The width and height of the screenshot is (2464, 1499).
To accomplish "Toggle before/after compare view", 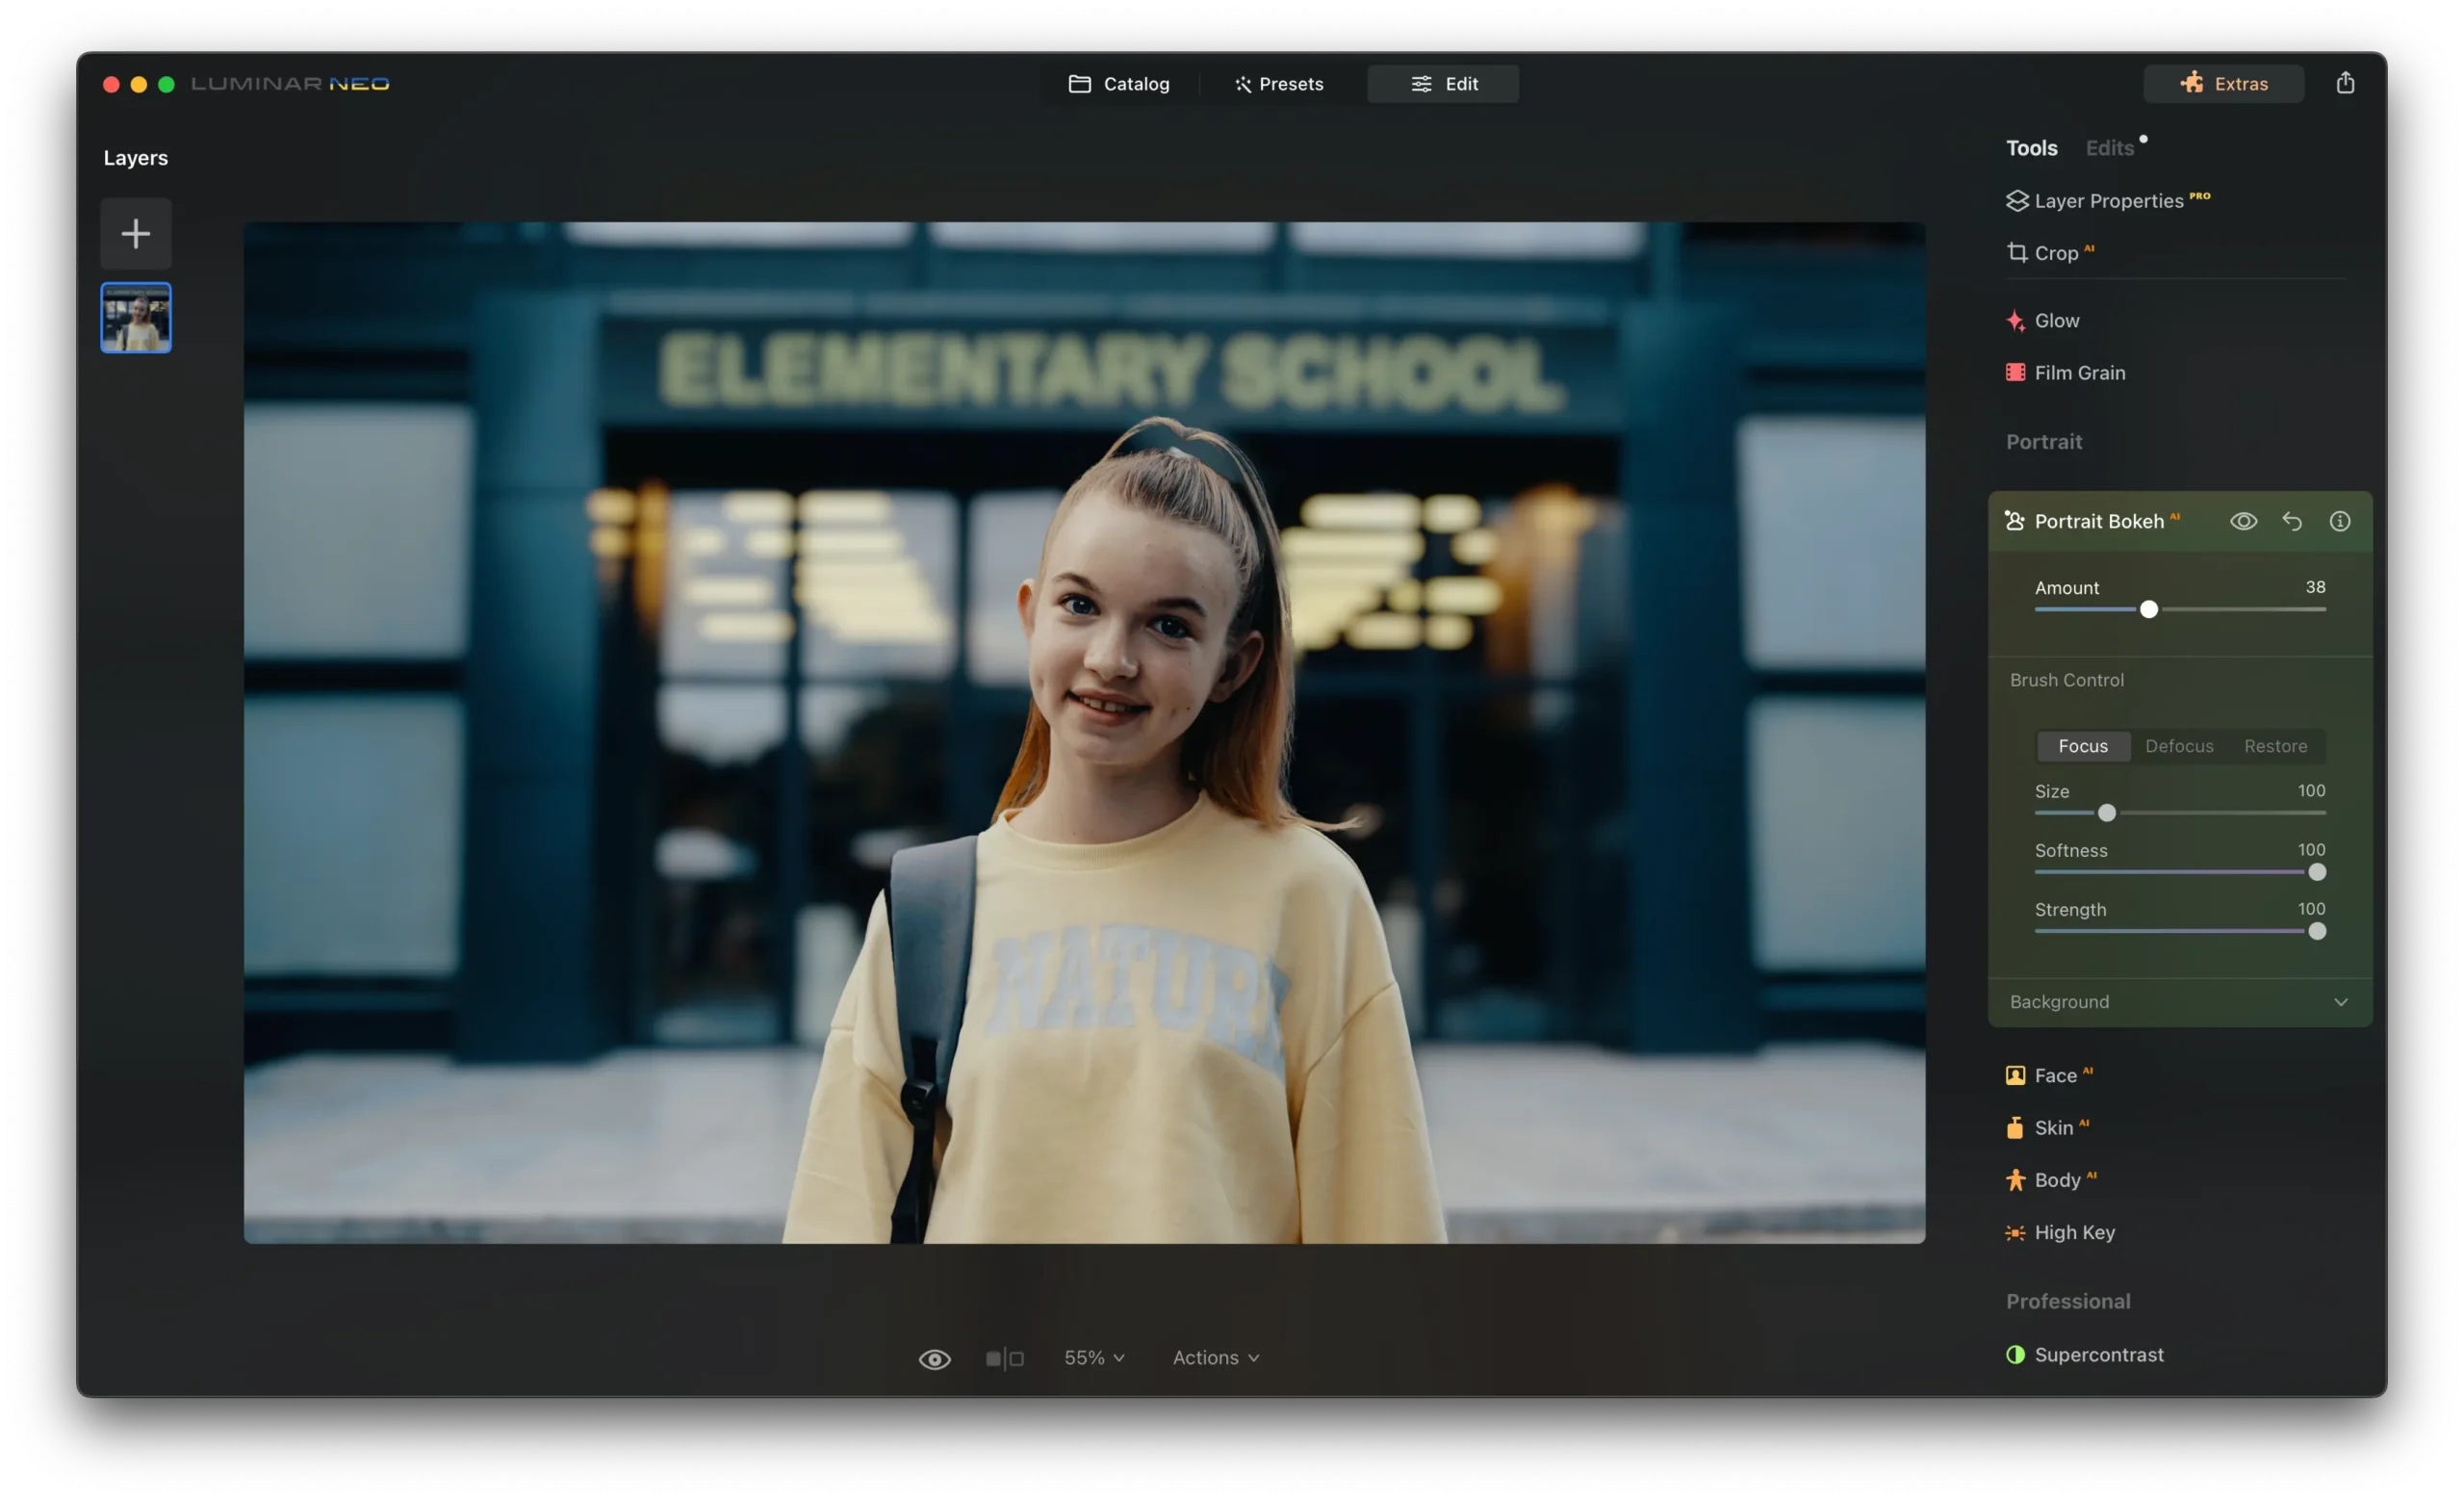I will (1004, 1359).
